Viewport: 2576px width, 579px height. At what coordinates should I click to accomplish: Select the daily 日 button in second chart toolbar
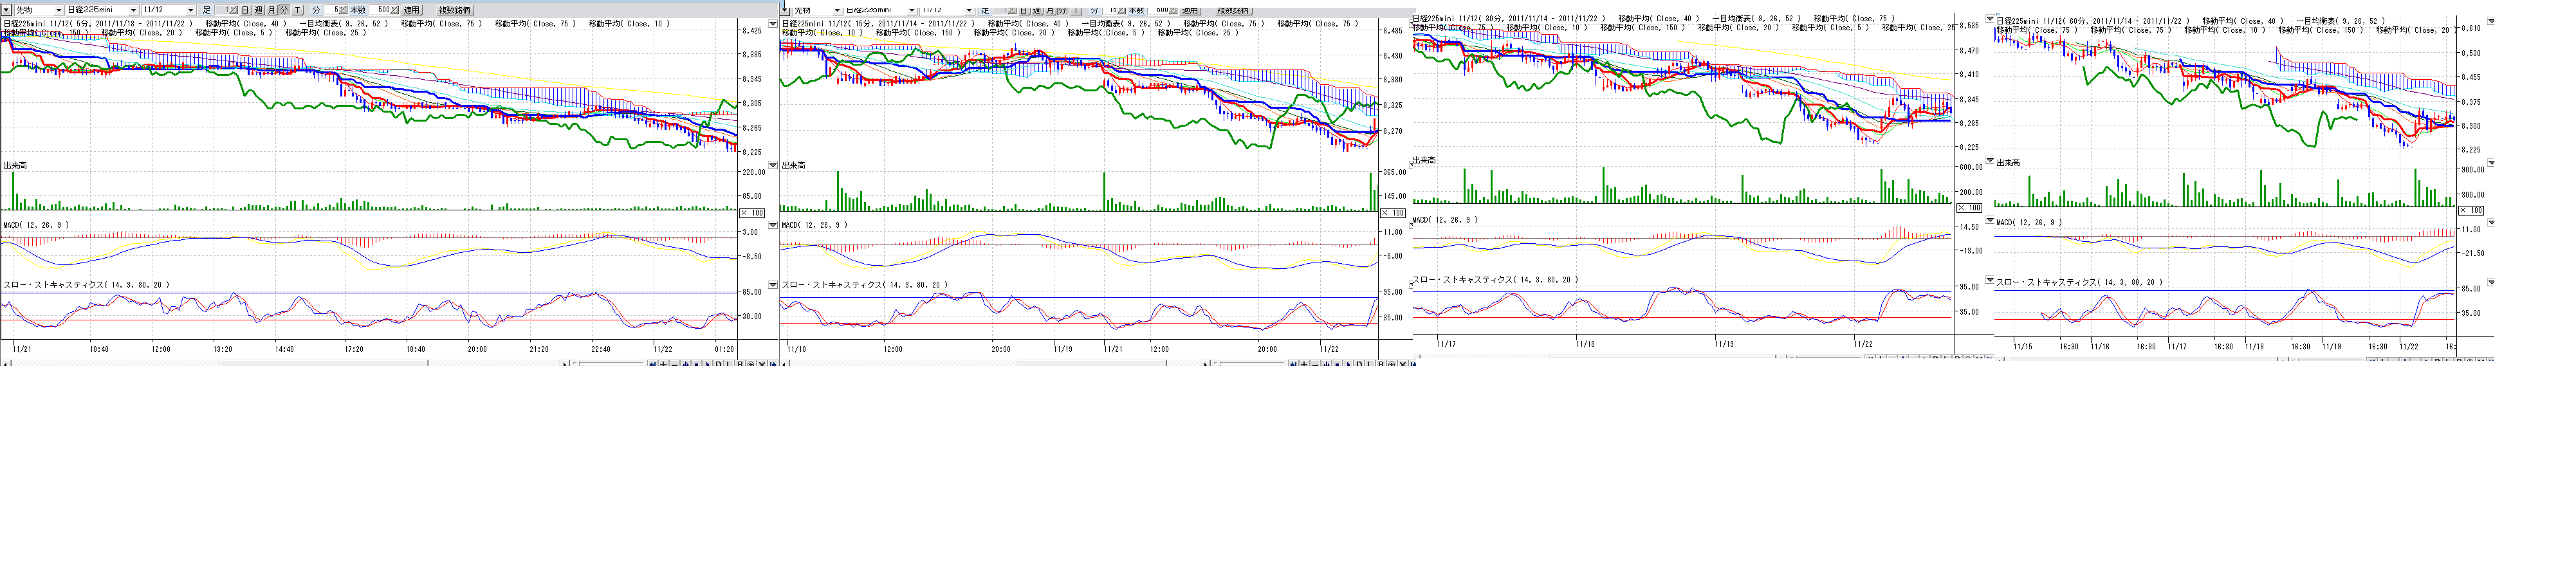point(1024,10)
